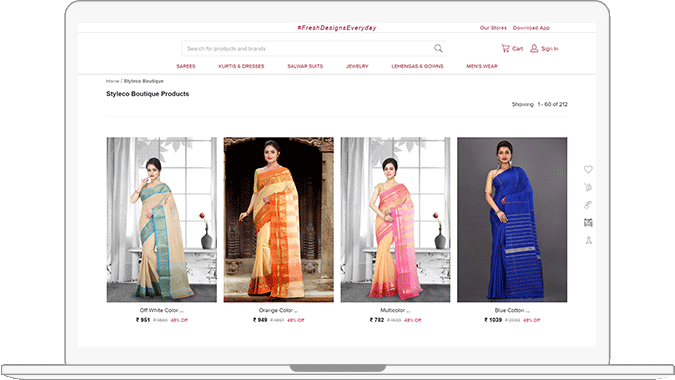Click the 'Showing 1 - 60 of 212' text
Screen dimensions: 675x380
click(539, 104)
